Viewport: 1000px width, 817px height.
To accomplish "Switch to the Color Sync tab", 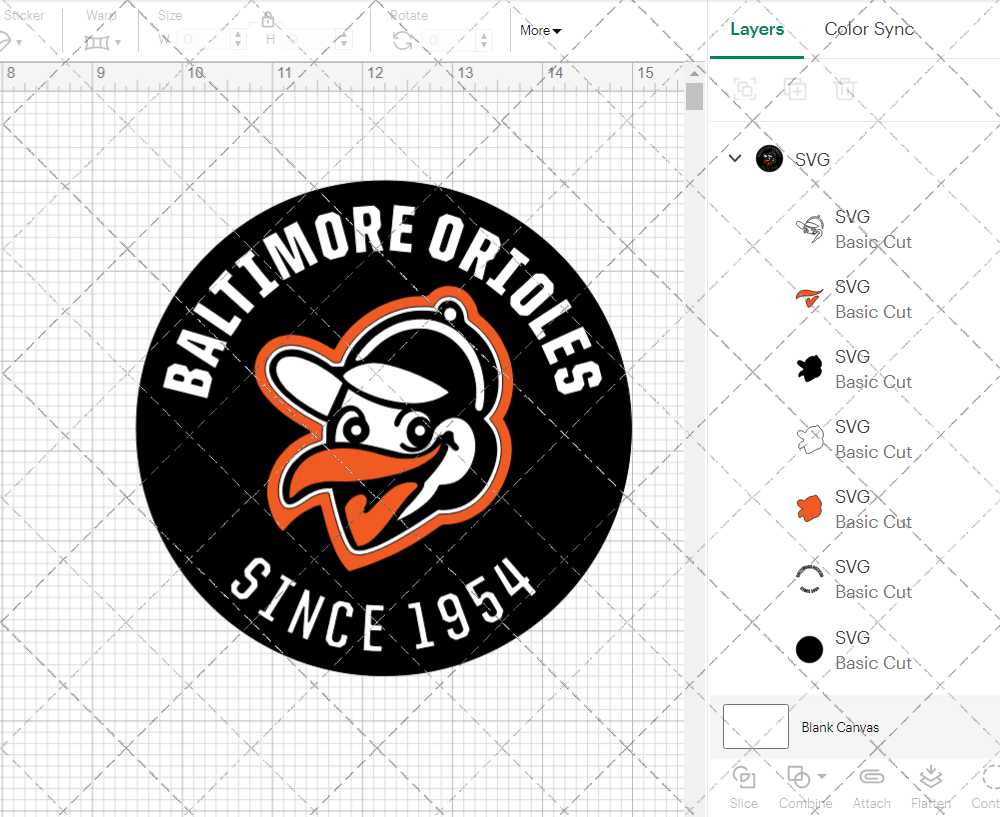I will (x=869, y=29).
